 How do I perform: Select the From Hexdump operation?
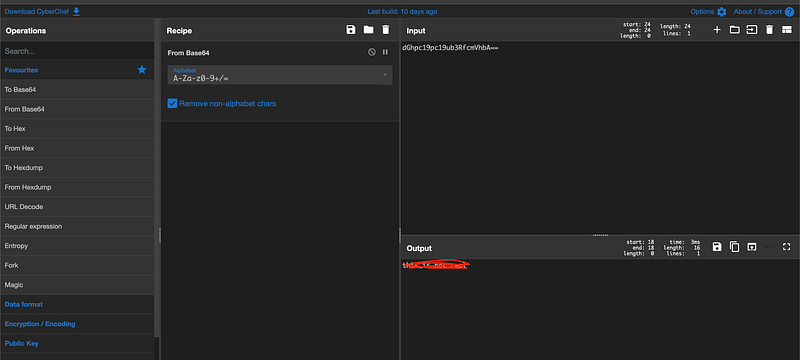click(x=77, y=187)
